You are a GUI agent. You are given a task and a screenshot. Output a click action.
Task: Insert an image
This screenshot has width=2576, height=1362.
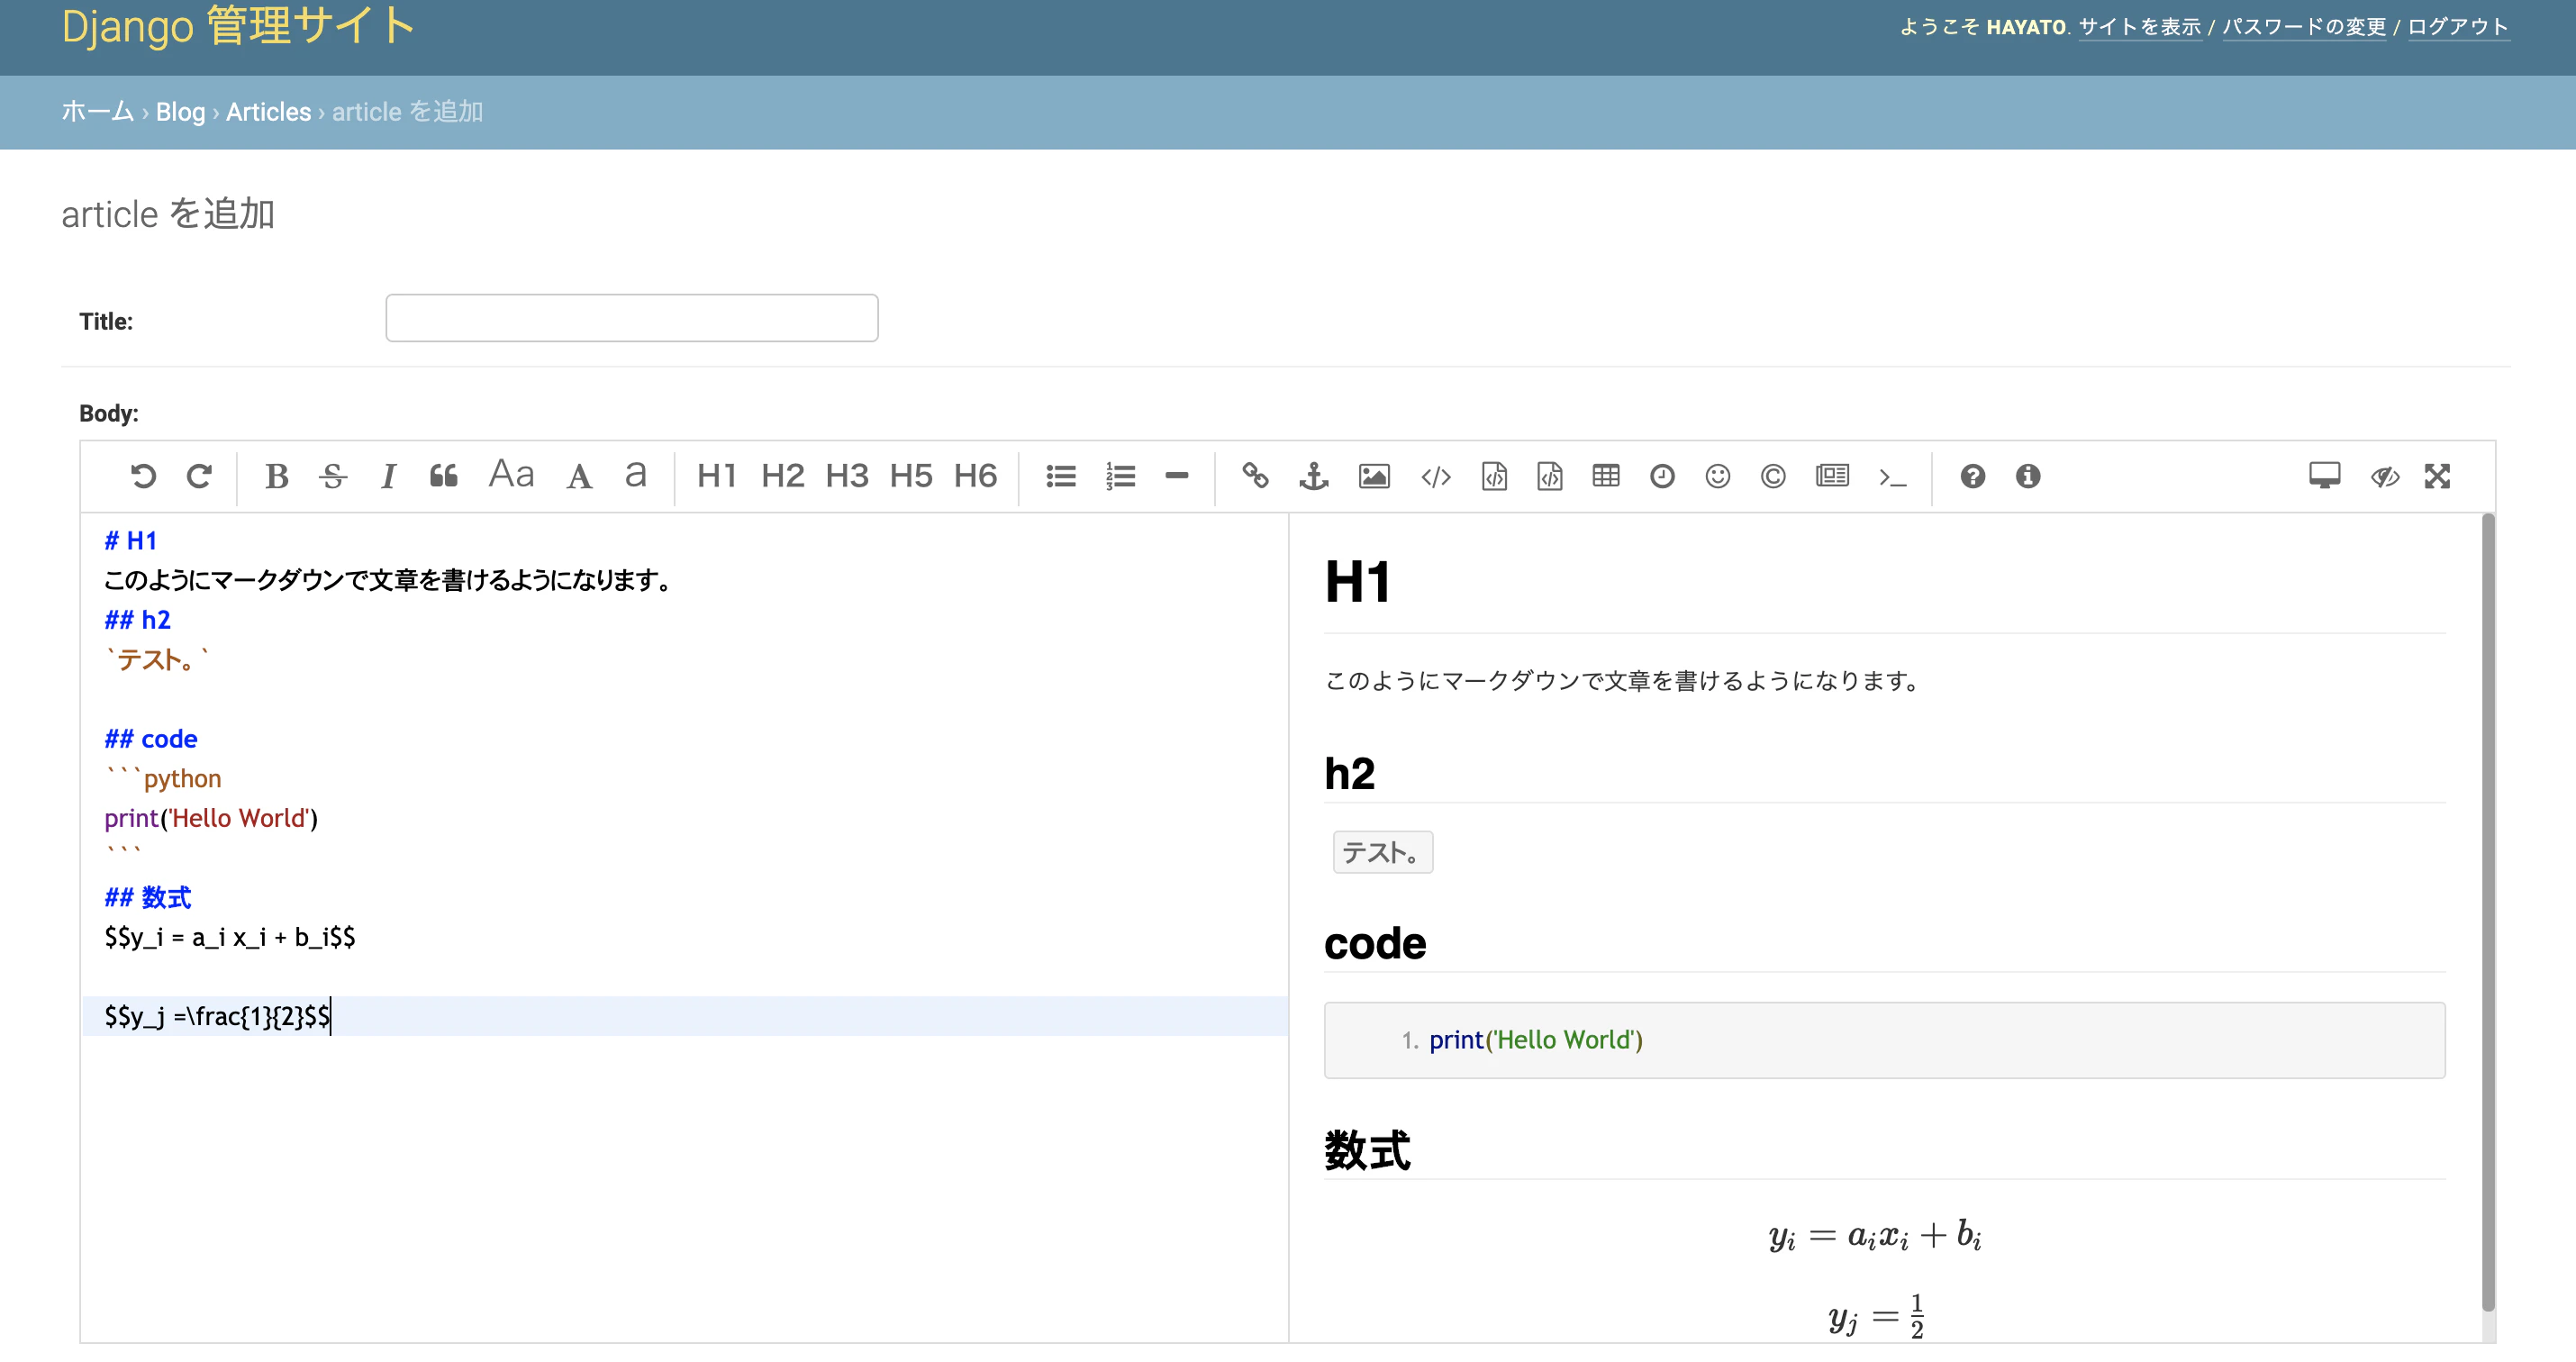1374,476
